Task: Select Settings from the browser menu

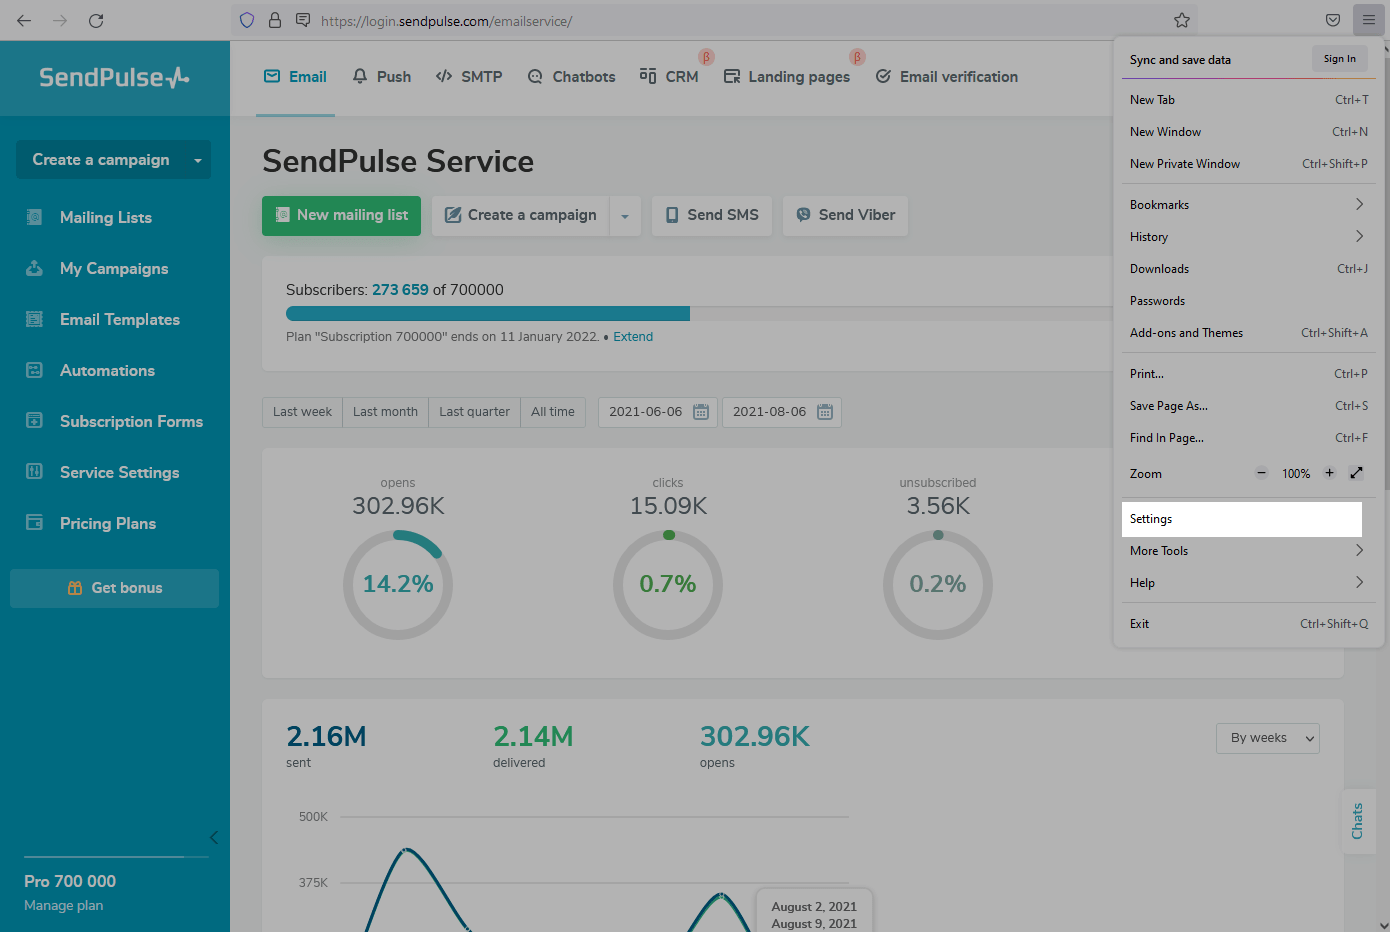Action: point(1238,519)
